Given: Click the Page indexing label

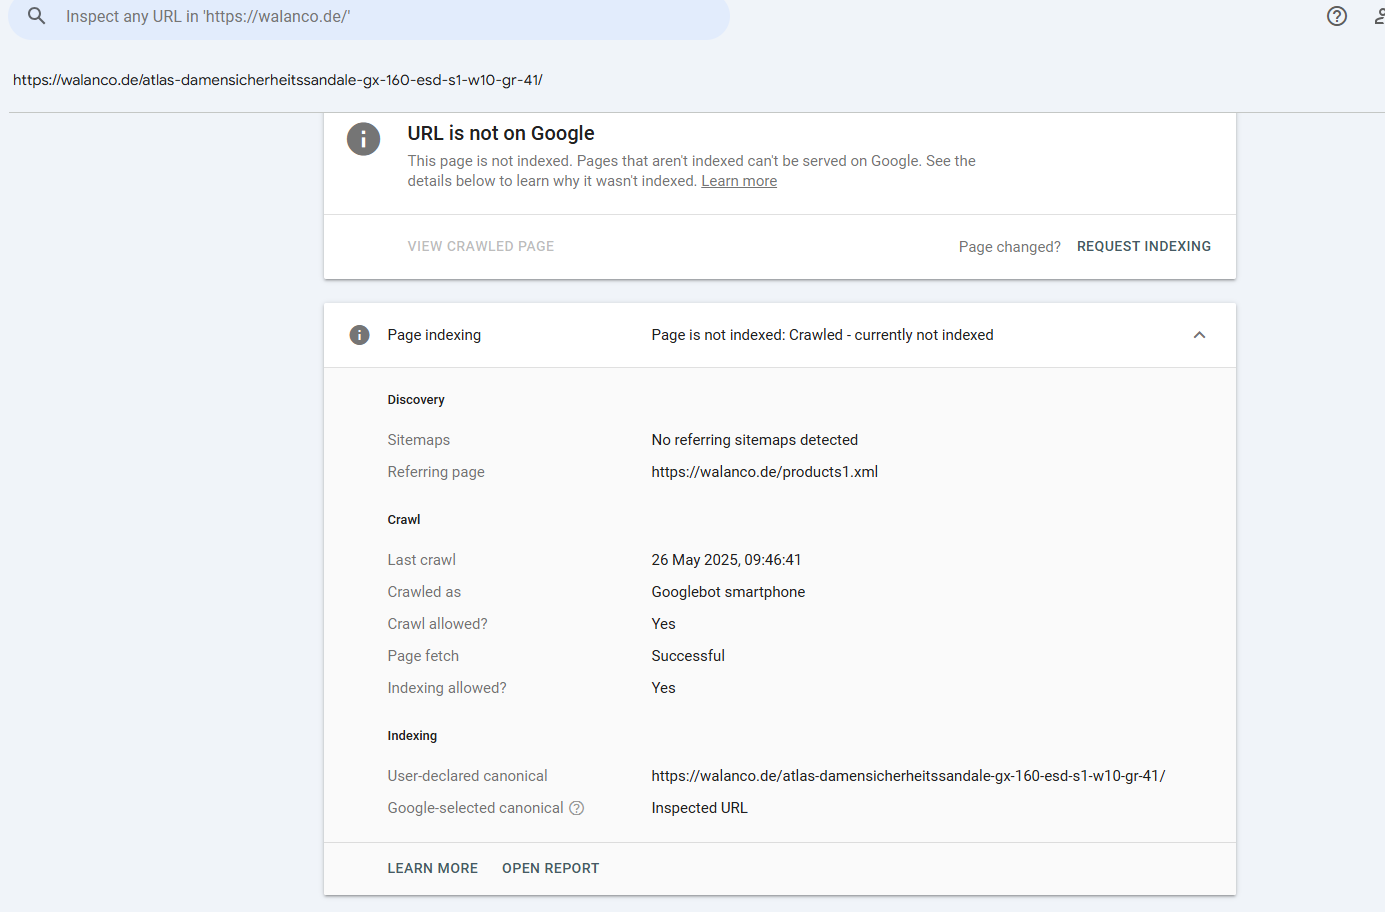Looking at the screenshot, I should 434,335.
